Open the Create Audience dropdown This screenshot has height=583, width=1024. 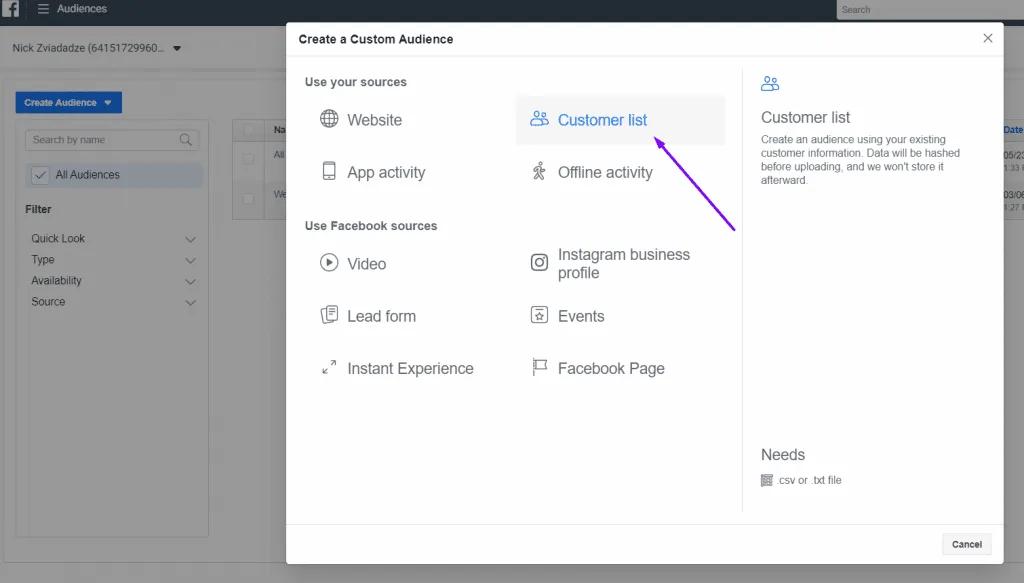click(x=69, y=102)
